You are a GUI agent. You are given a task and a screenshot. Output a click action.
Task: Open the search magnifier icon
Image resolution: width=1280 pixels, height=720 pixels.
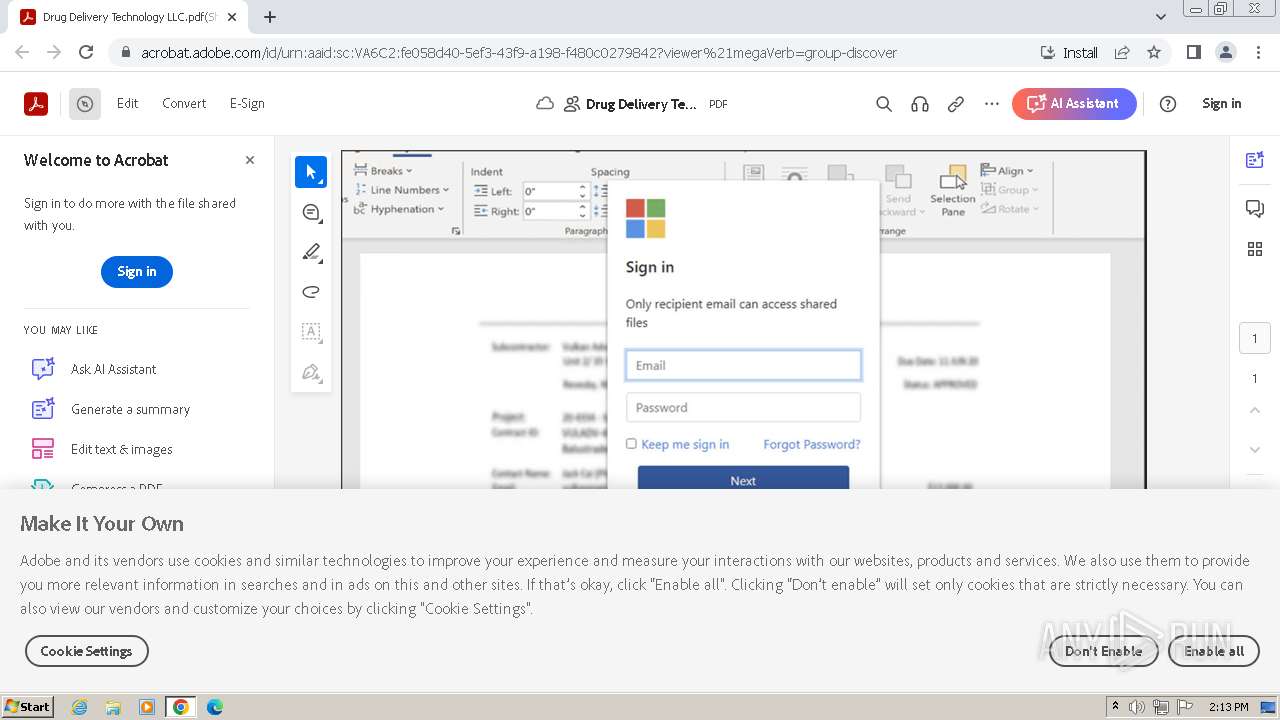click(x=884, y=104)
